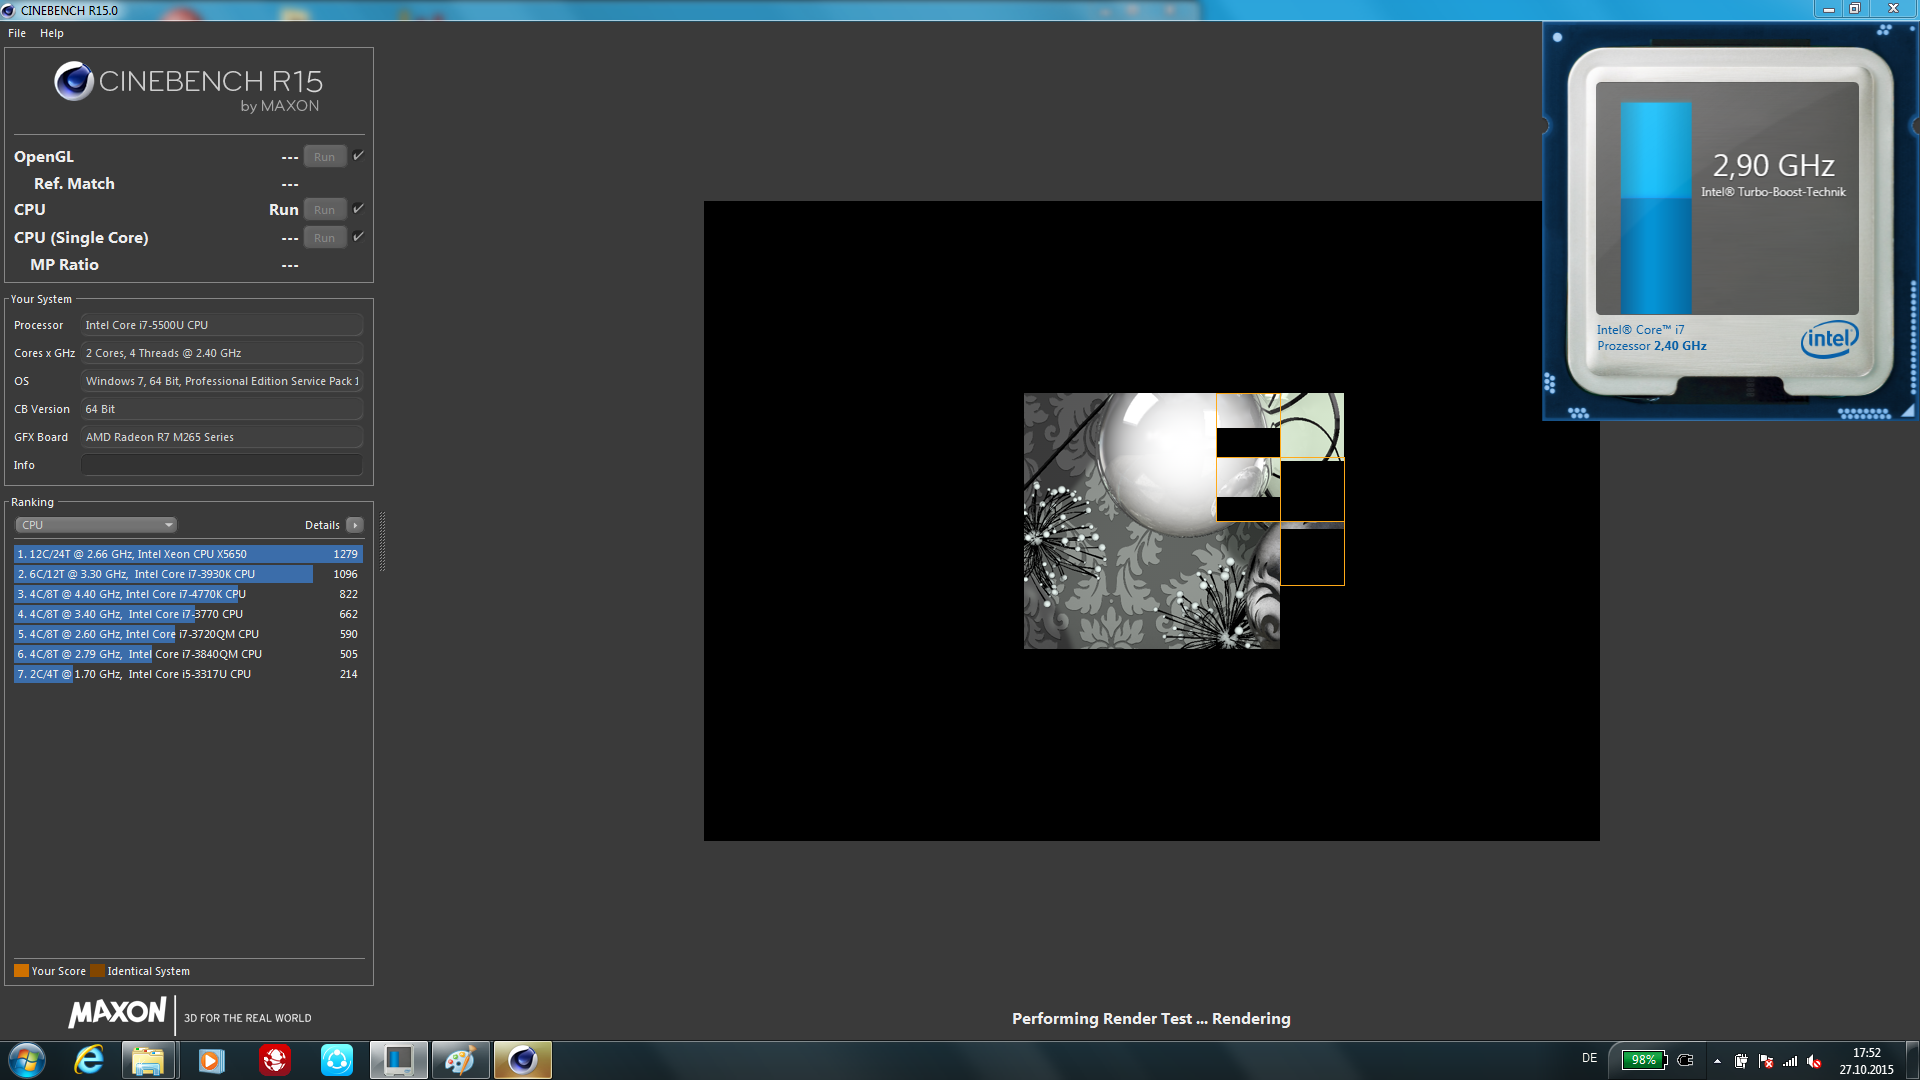Viewport: 1920px width, 1080px height.
Task: Click the brown Identical System swatch
Action: click(97, 971)
